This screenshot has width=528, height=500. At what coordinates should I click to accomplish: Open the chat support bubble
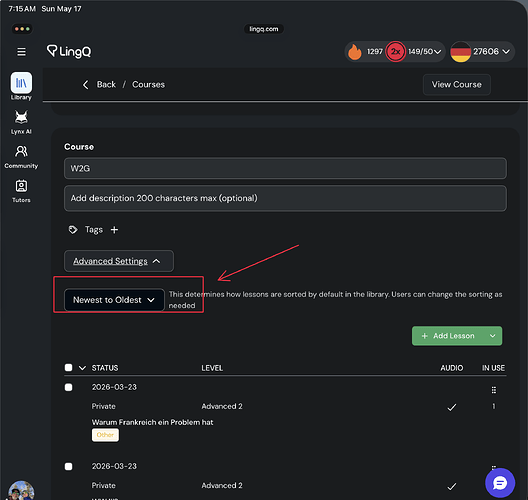pyautogui.click(x=500, y=483)
